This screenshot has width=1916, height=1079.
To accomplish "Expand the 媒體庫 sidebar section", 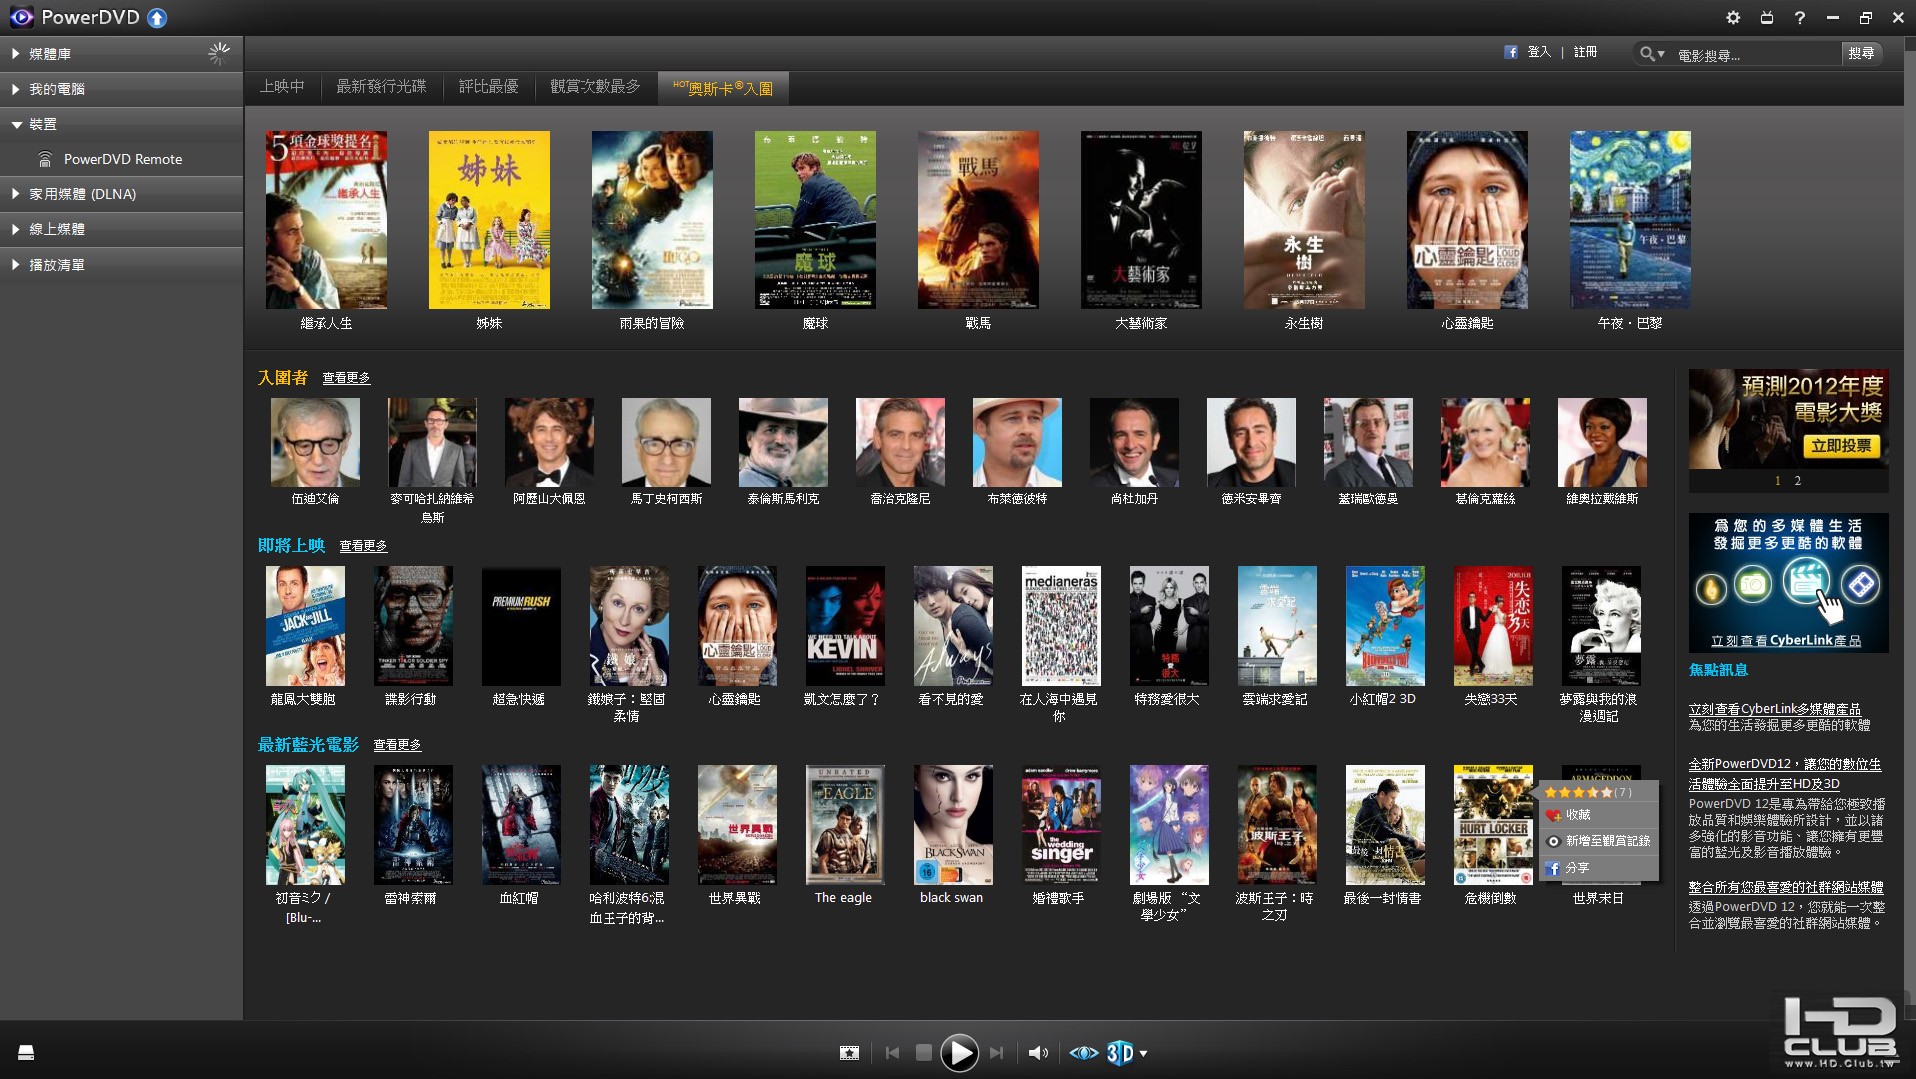I will click(x=50, y=54).
